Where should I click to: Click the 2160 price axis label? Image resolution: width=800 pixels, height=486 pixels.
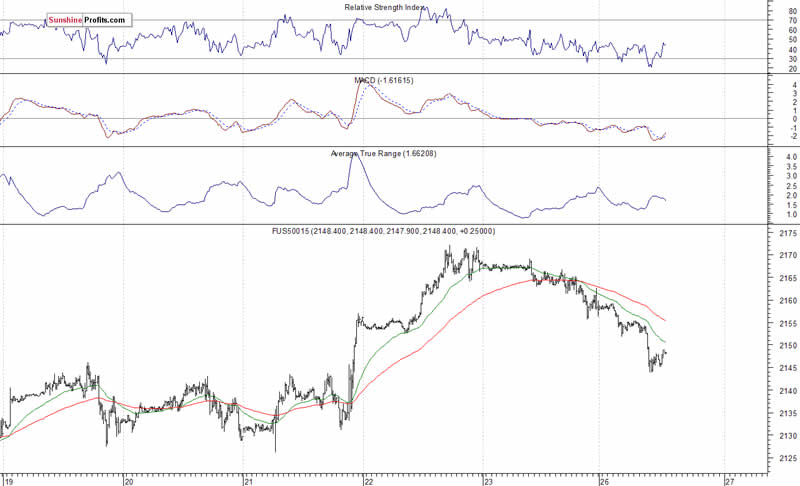pyautogui.click(x=788, y=300)
